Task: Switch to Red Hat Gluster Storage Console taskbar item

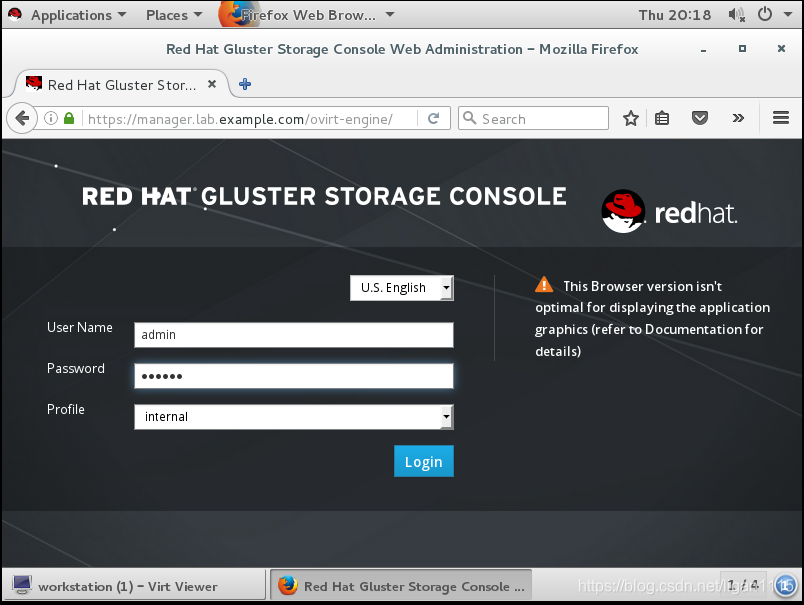Action: [401, 586]
